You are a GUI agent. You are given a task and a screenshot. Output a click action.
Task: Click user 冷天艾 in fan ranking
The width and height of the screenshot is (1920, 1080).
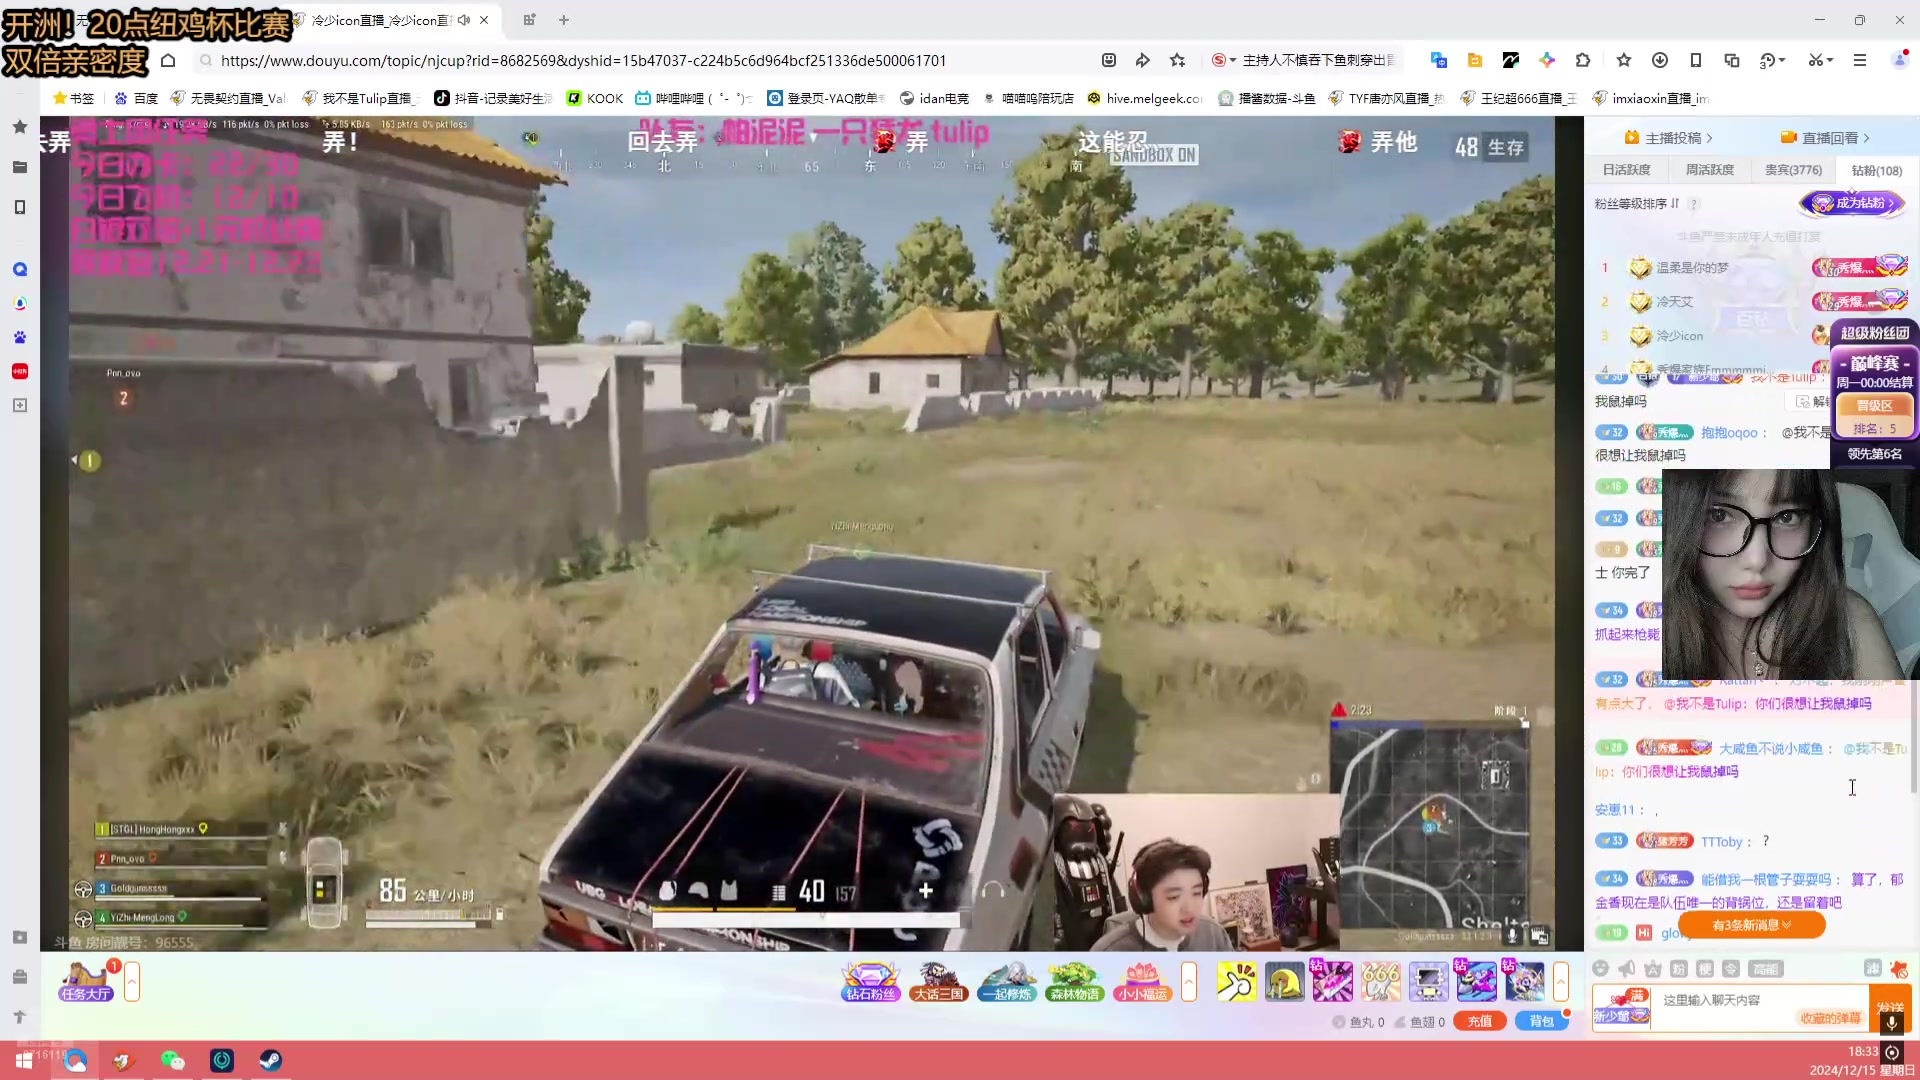1674,301
